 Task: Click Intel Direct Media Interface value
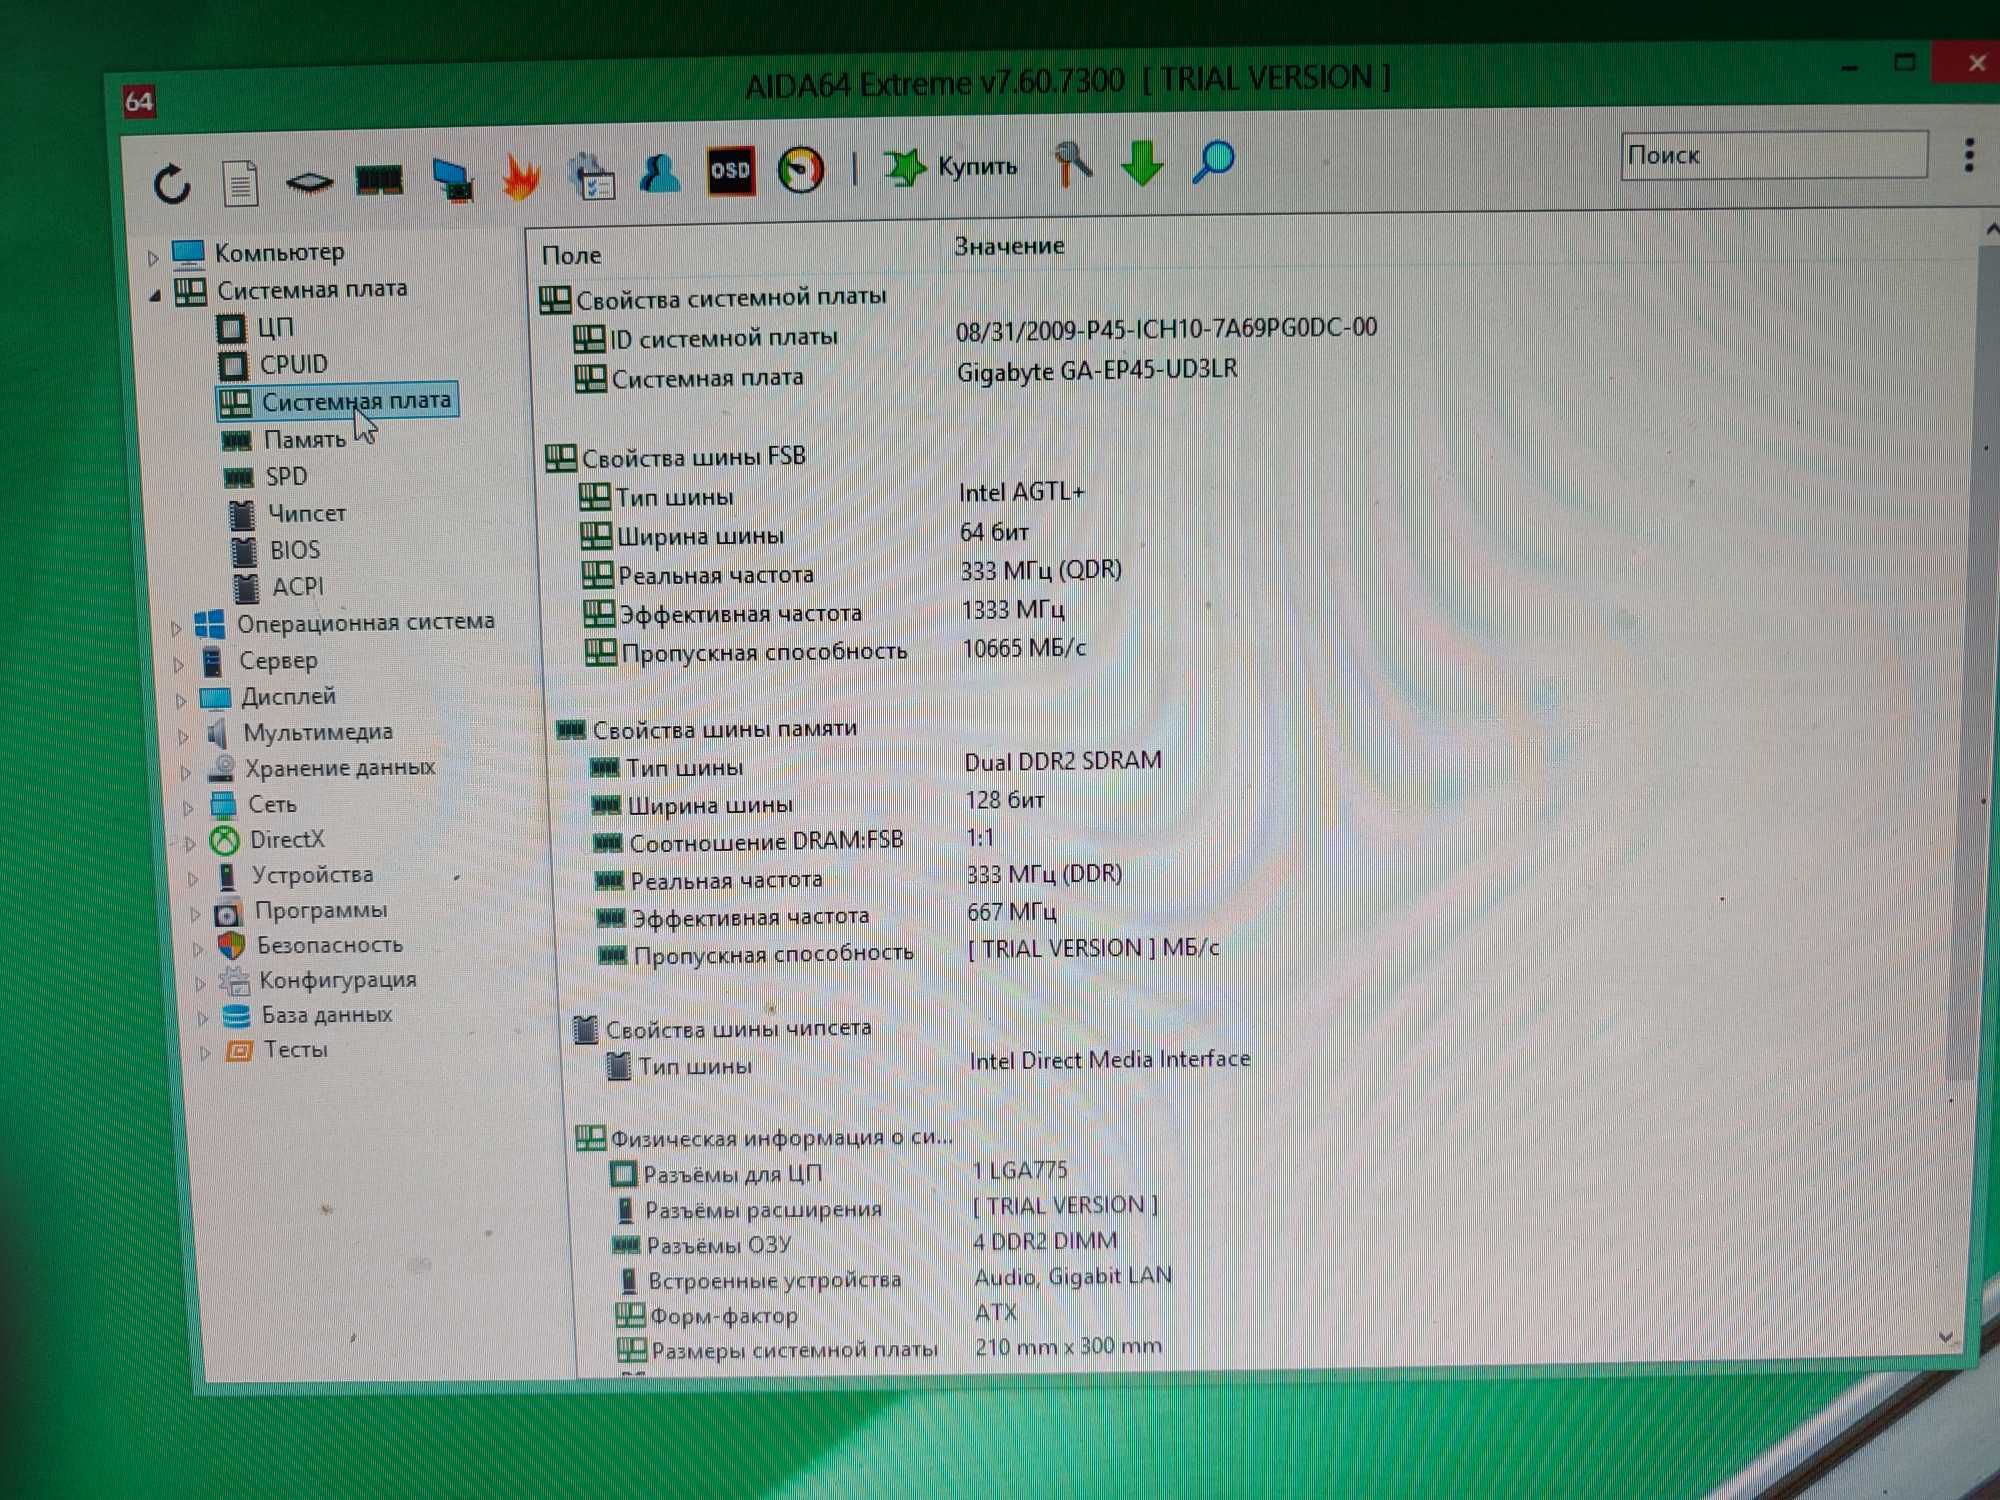(1110, 1060)
